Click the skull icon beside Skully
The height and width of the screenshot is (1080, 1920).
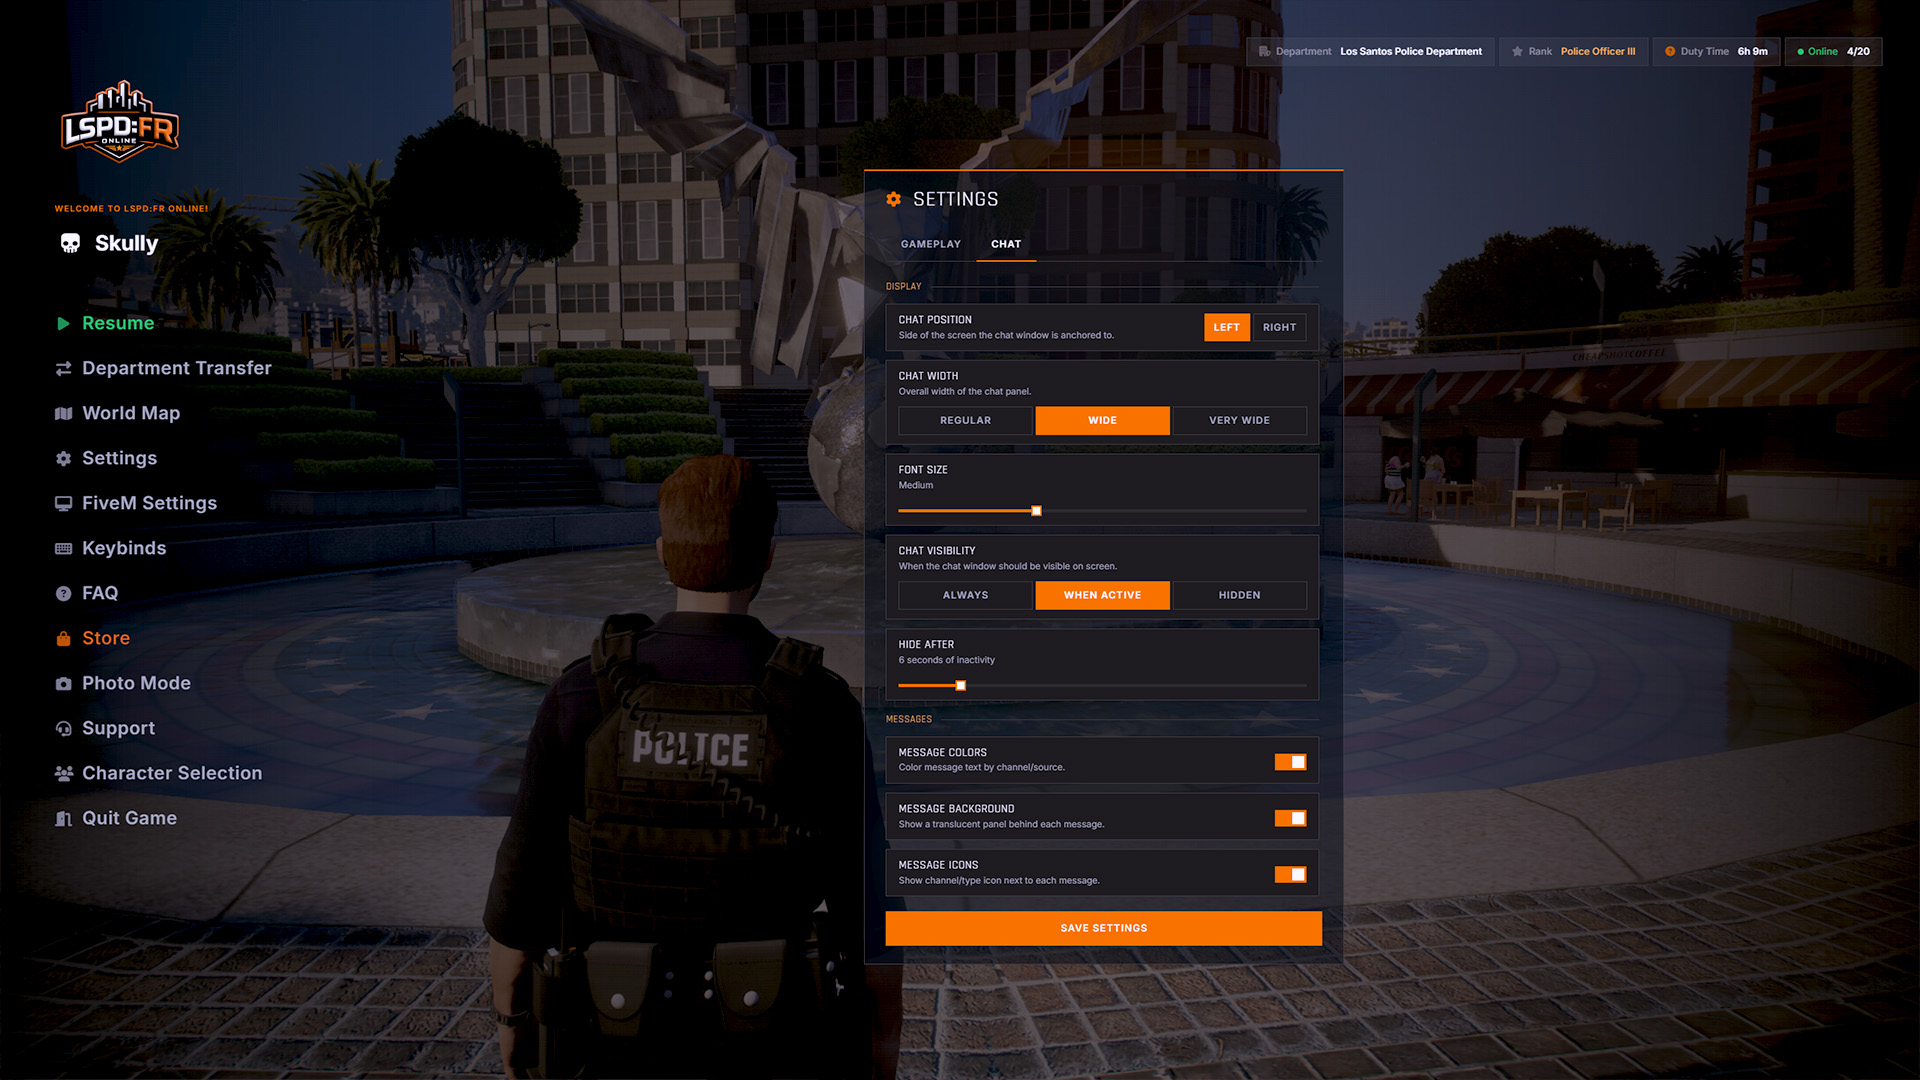70,243
